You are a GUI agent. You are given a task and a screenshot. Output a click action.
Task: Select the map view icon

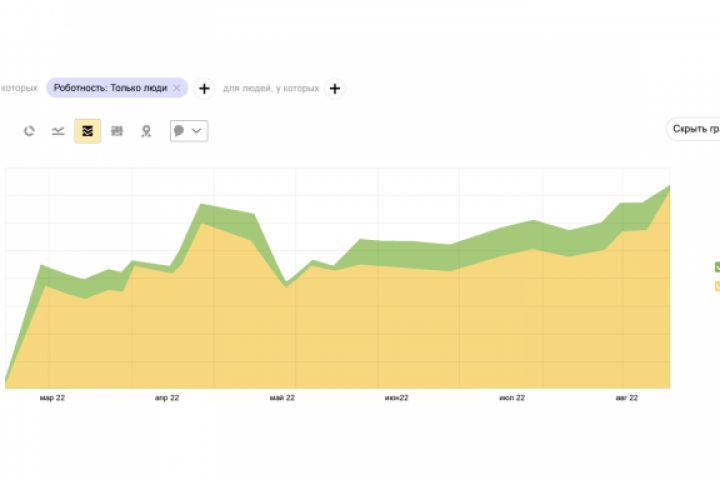tap(146, 131)
